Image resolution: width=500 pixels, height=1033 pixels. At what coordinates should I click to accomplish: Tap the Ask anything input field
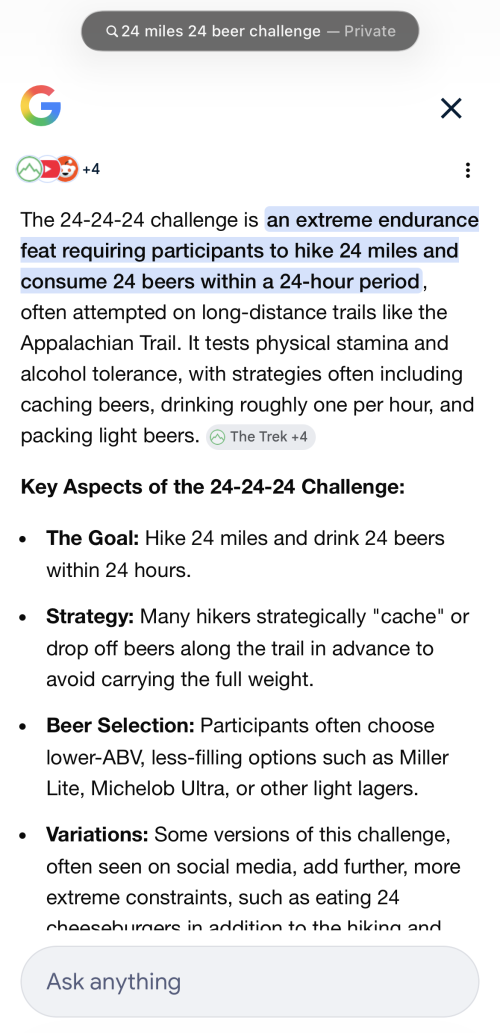click(250, 982)
